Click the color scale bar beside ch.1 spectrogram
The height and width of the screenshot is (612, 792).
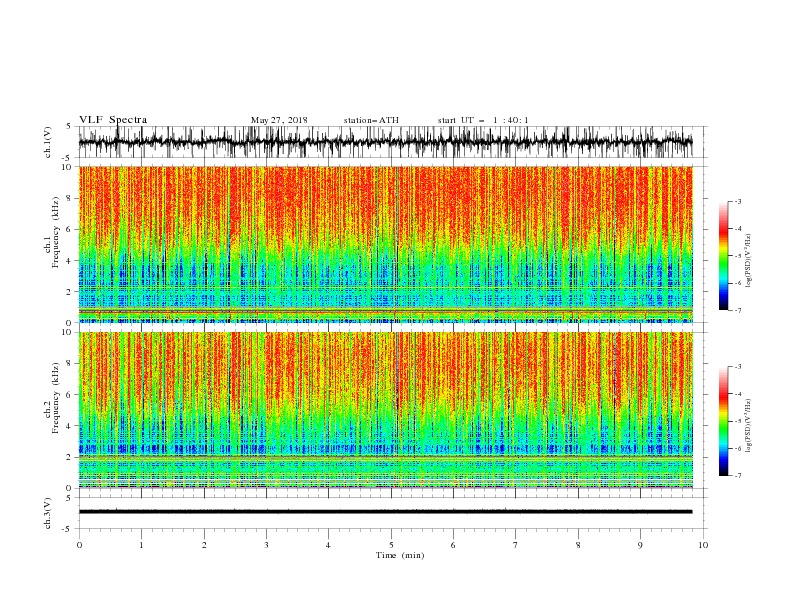[x=723, y=256]
